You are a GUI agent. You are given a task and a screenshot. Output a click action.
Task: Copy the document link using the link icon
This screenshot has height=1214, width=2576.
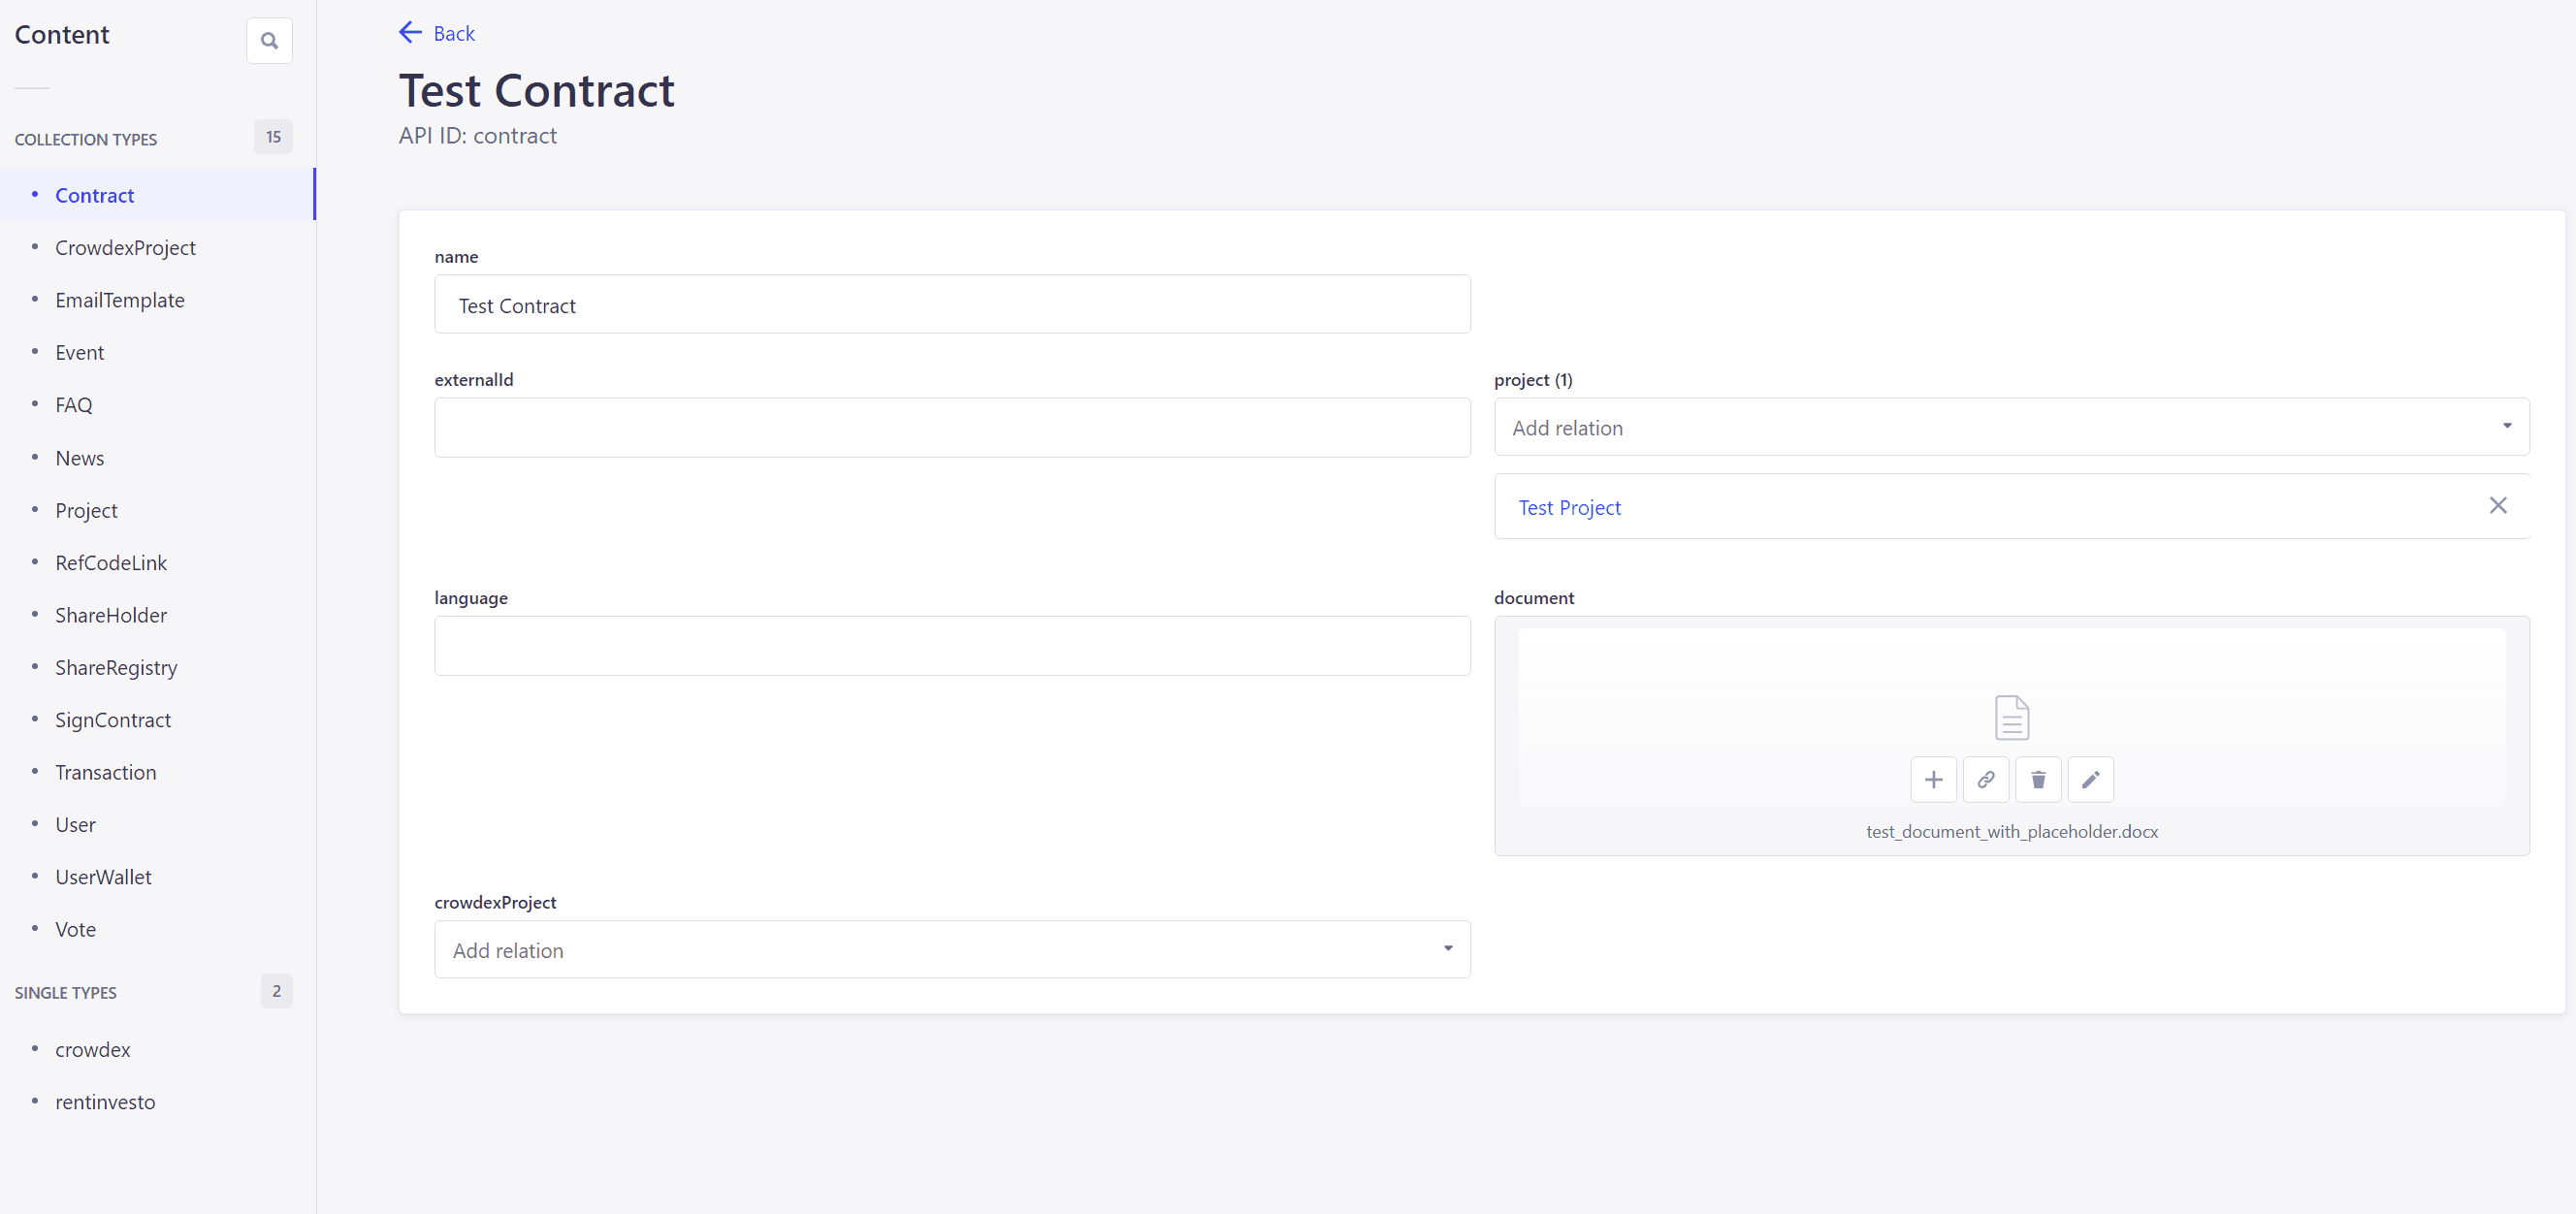coord(1986,779)
